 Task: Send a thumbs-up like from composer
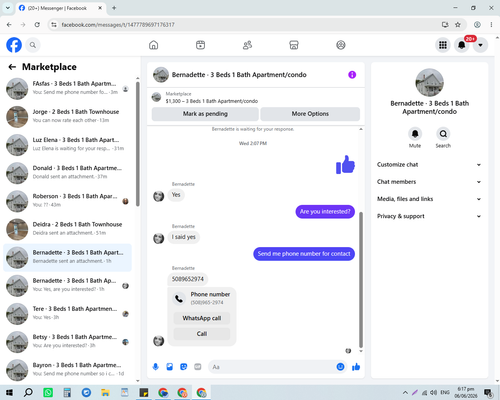point(356,367)
